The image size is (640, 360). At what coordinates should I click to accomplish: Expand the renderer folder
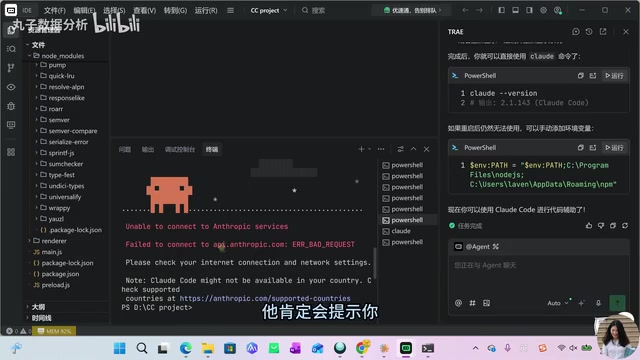pos(54,241)
